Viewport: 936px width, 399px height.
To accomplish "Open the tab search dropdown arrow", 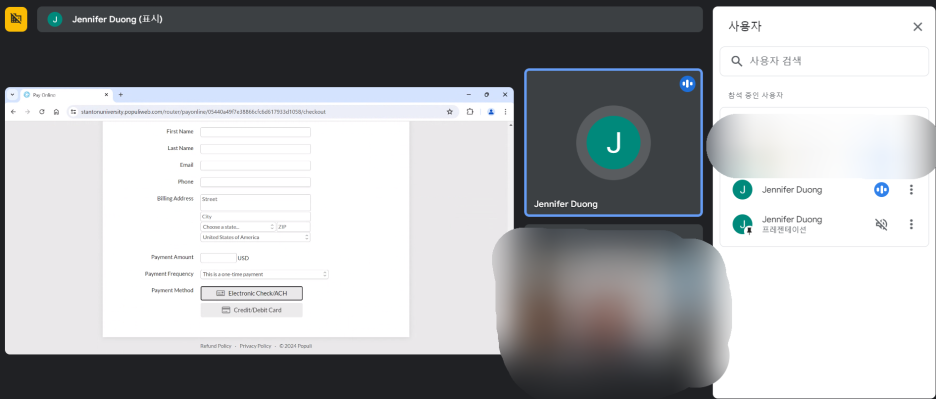I will [12, 95].
